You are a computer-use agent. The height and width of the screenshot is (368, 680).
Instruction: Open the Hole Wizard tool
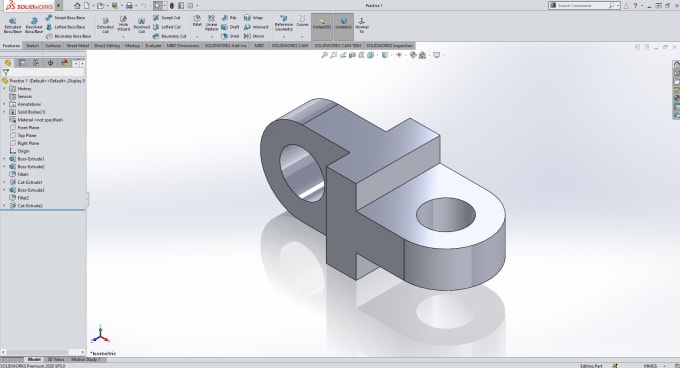coord(123,24)
